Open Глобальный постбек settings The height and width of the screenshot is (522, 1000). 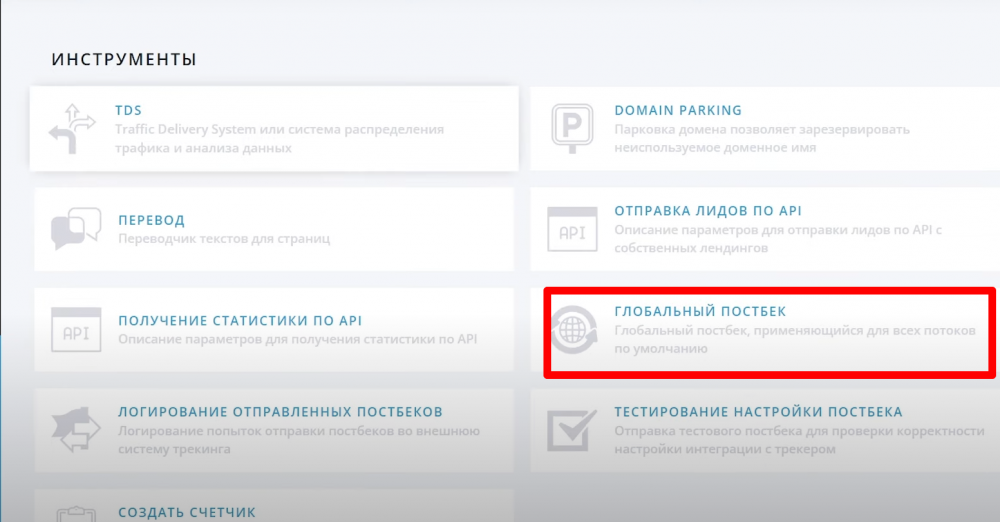click(x=700, y=311)
